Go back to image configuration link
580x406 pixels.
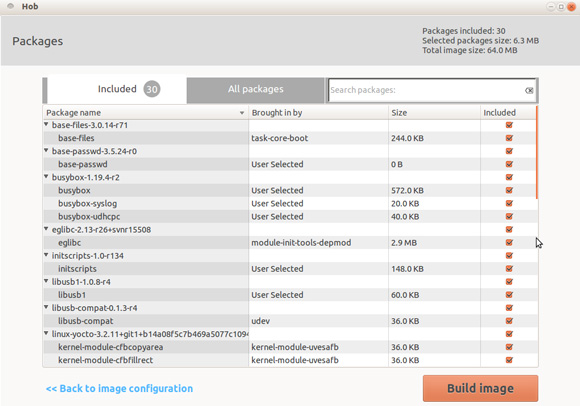point(119,388)
